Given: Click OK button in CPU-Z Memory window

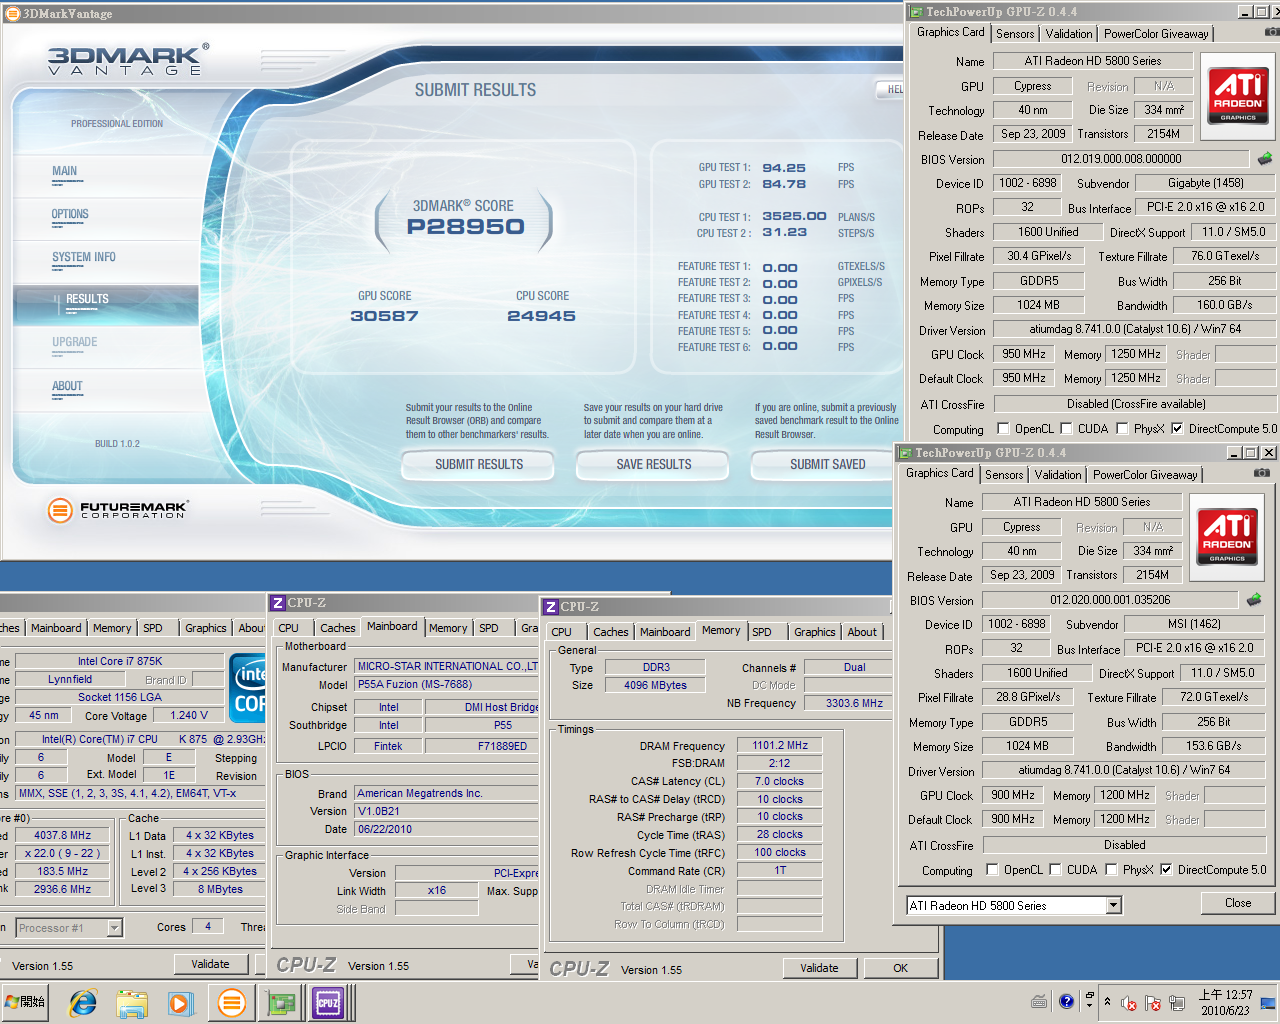Looking at the screenshot, I should click(x=901, y=968).
